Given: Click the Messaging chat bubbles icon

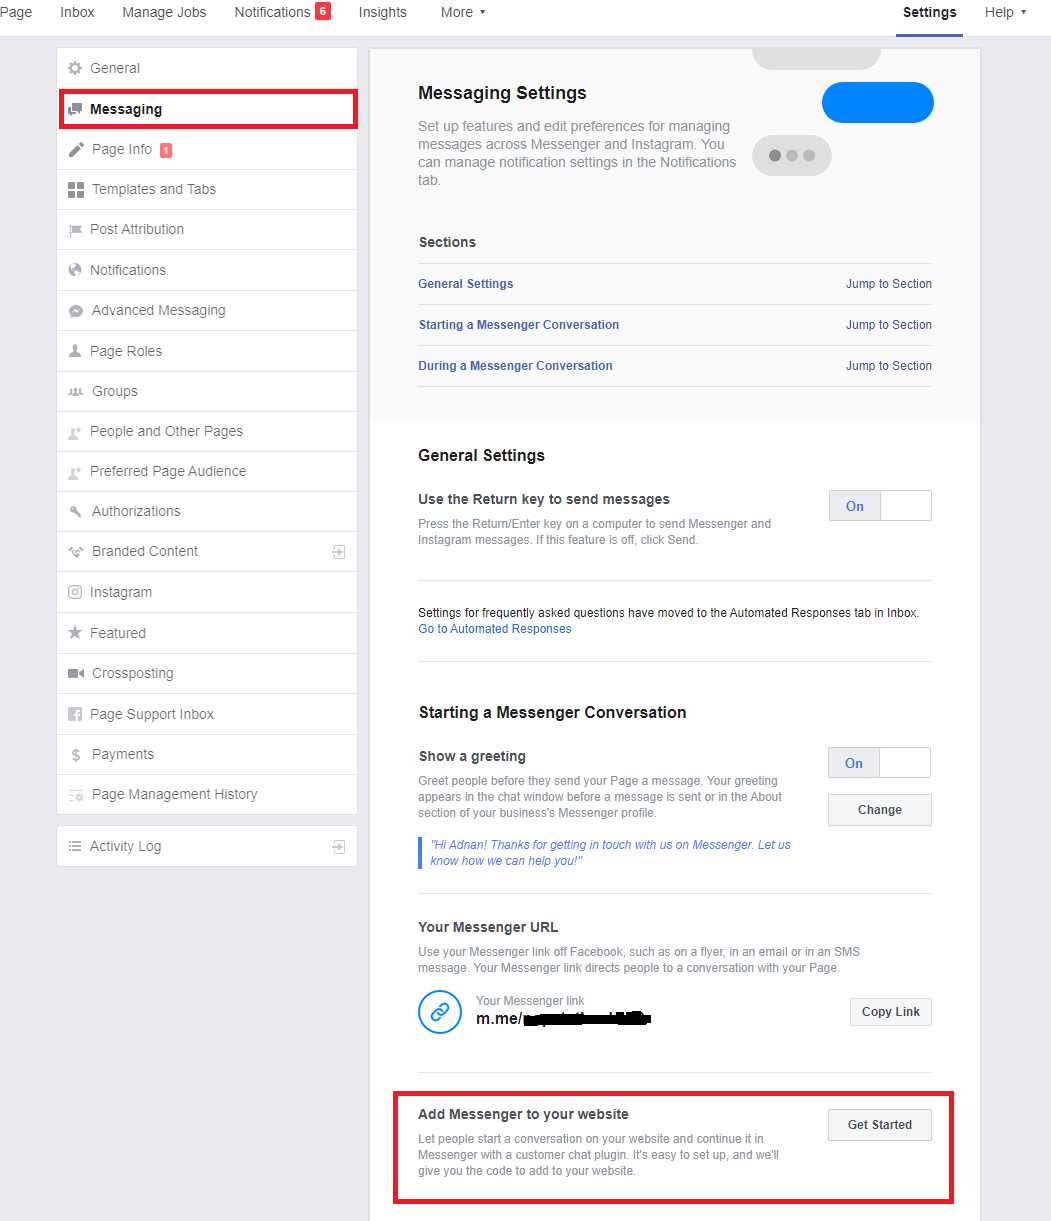Looking at the screenshot, I should (75, 109).
